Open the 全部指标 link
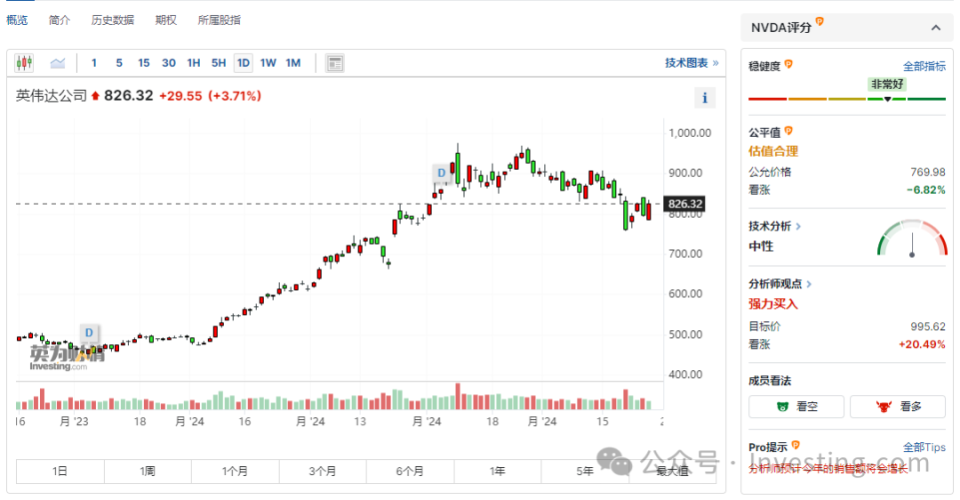Image resolution: width=960 pixels, height=500 pixels. [924, 66]
